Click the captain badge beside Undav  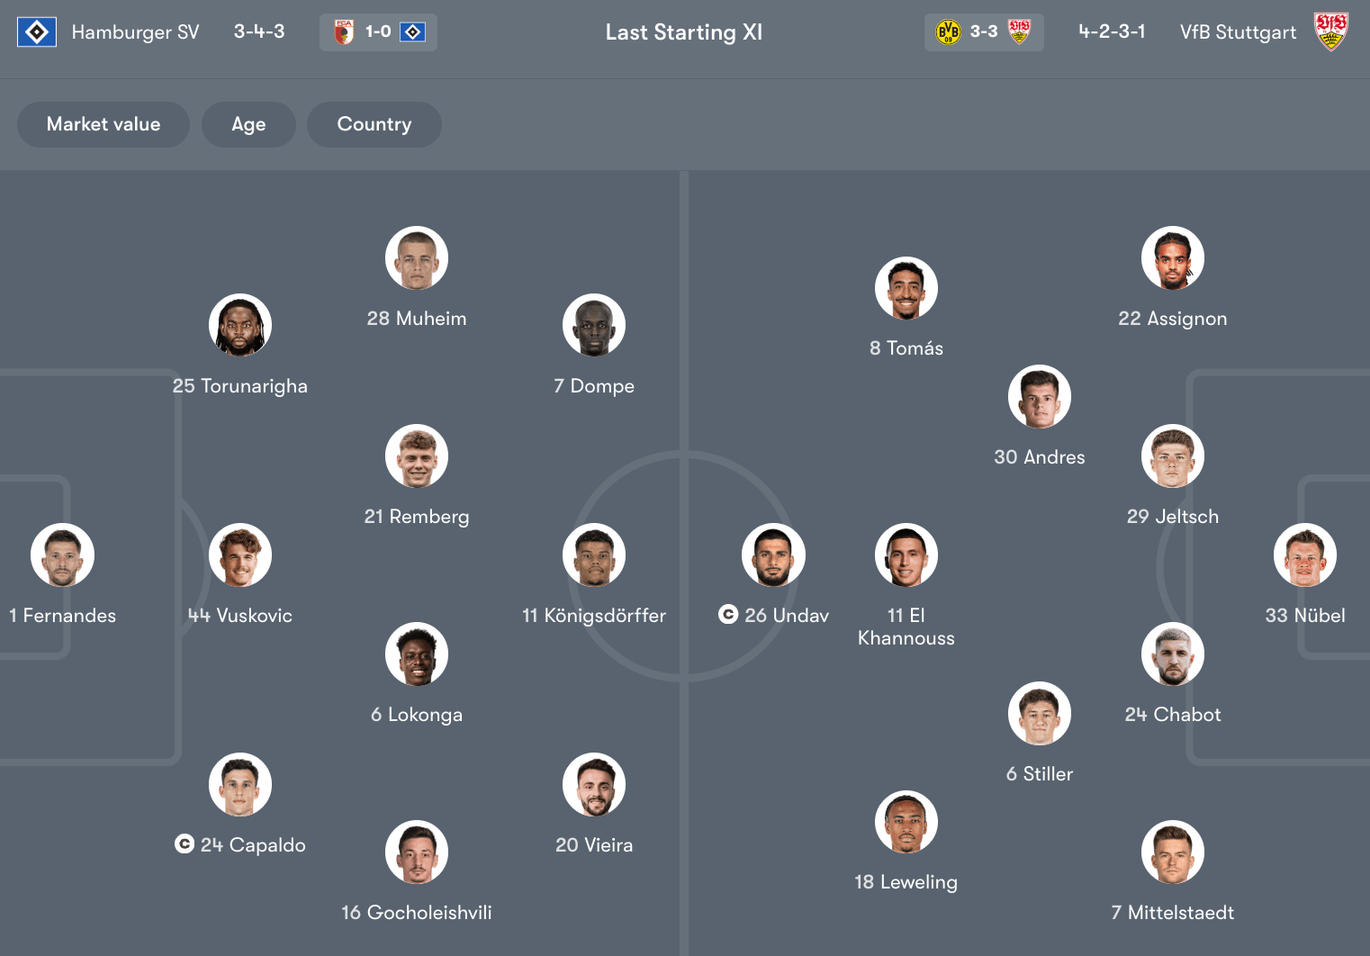pyautogui.click(x=726, y=614)
